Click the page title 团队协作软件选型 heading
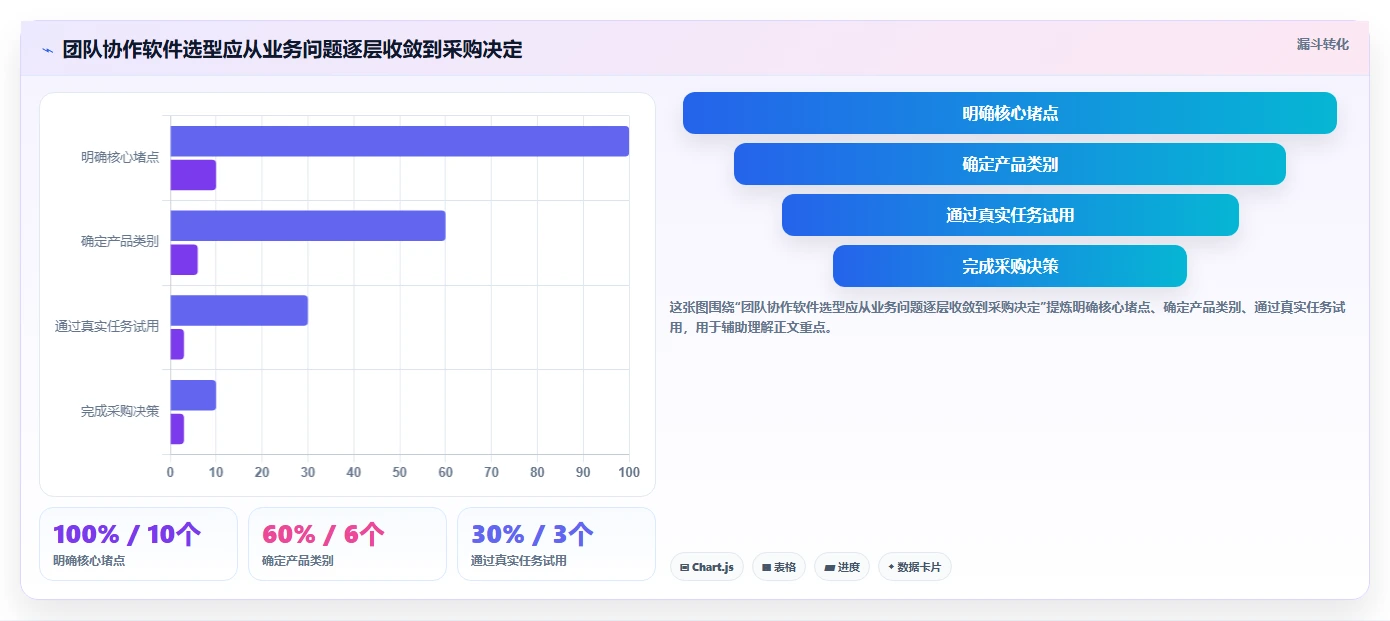Image resolution: width=1390 pixels, height=621 pixels. tap(292, 50)
